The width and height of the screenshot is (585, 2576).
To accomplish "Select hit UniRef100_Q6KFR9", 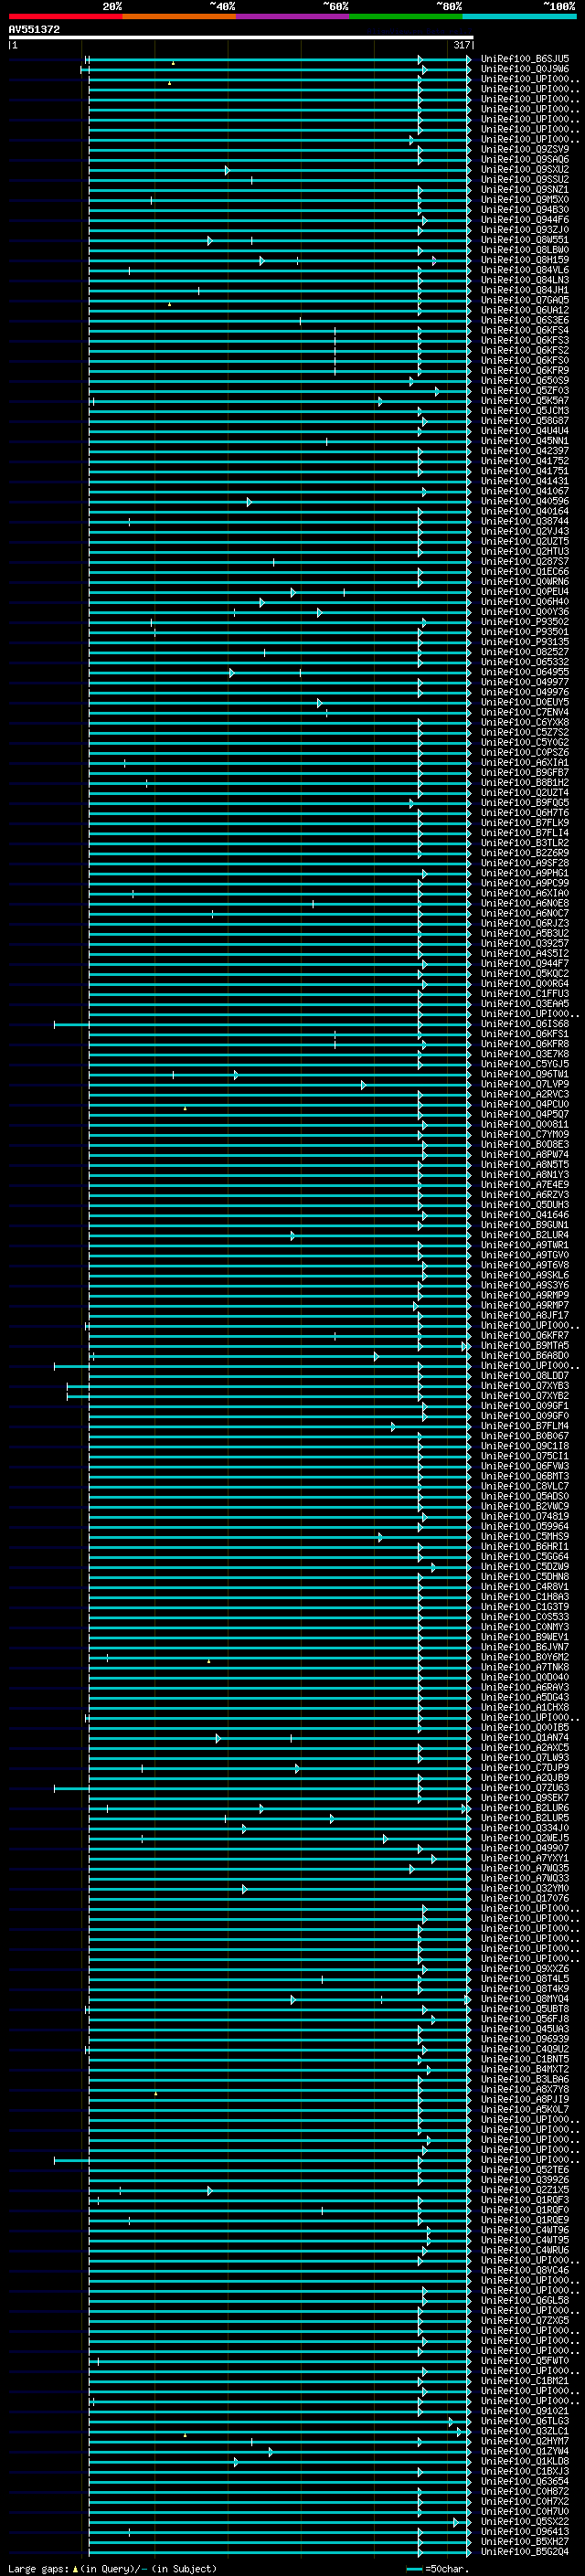I will click(525, 370).
